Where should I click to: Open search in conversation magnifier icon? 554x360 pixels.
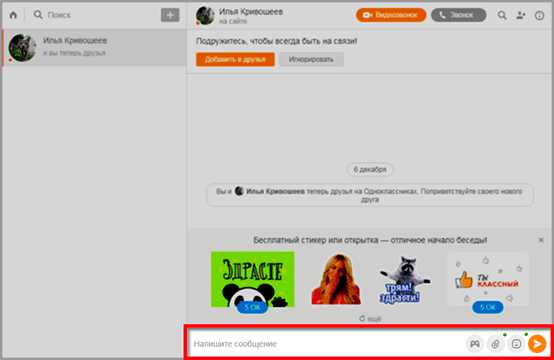click(x=502, y=15)
